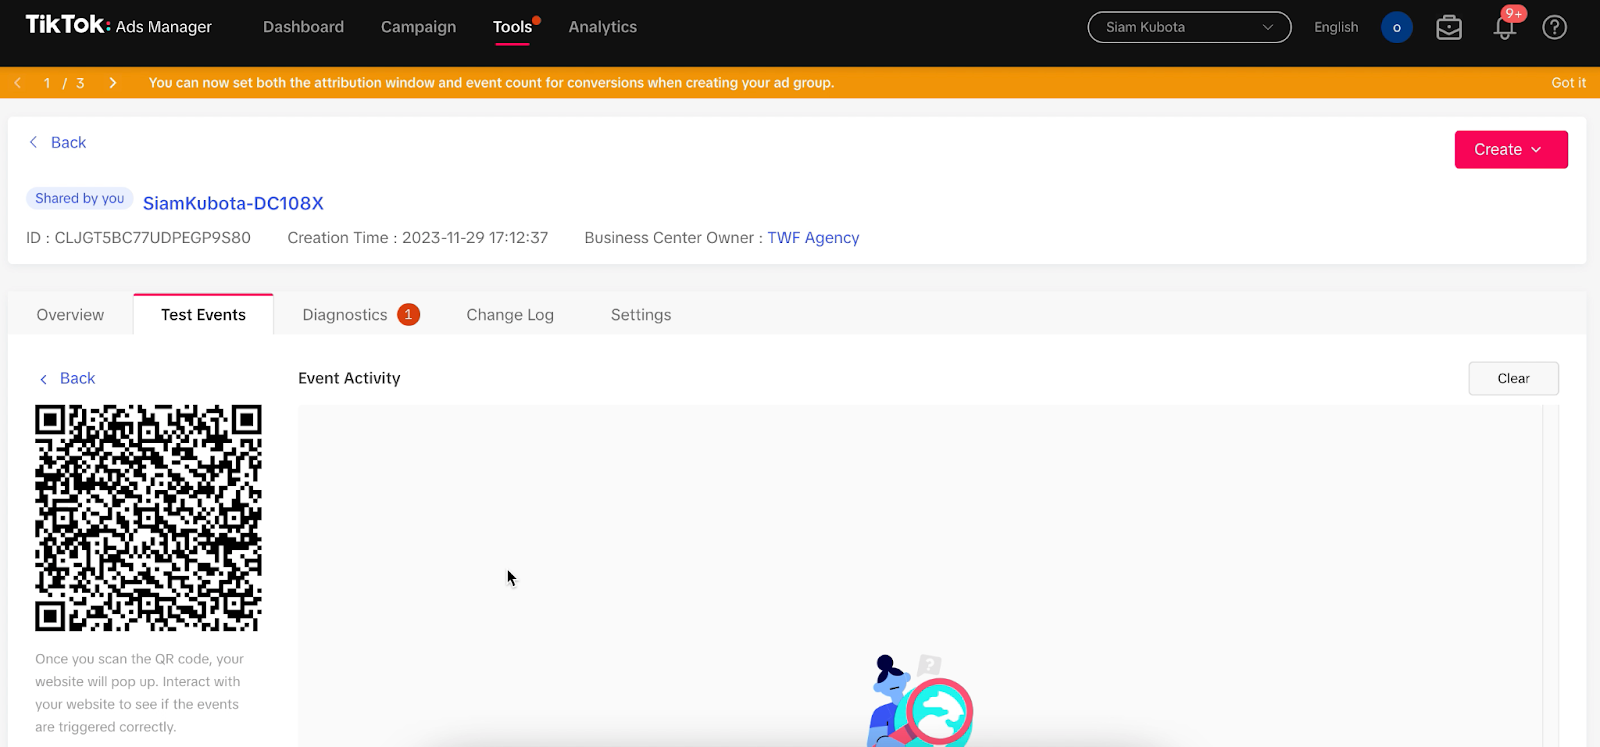
Task: Click the Back link above QR code
Action: tap(77, 378)
